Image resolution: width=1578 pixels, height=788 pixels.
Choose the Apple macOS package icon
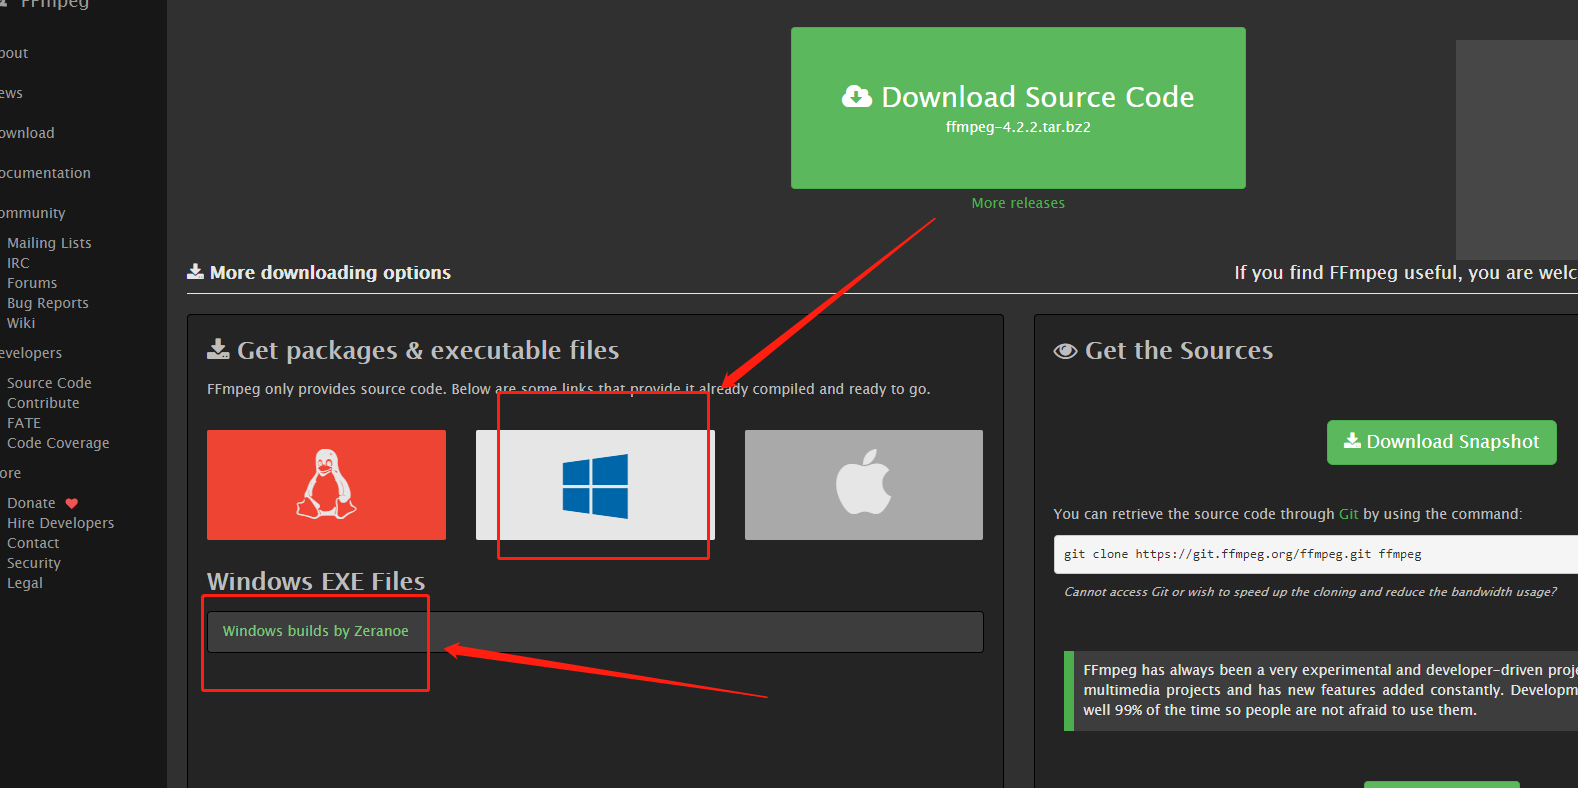(864, 485)
